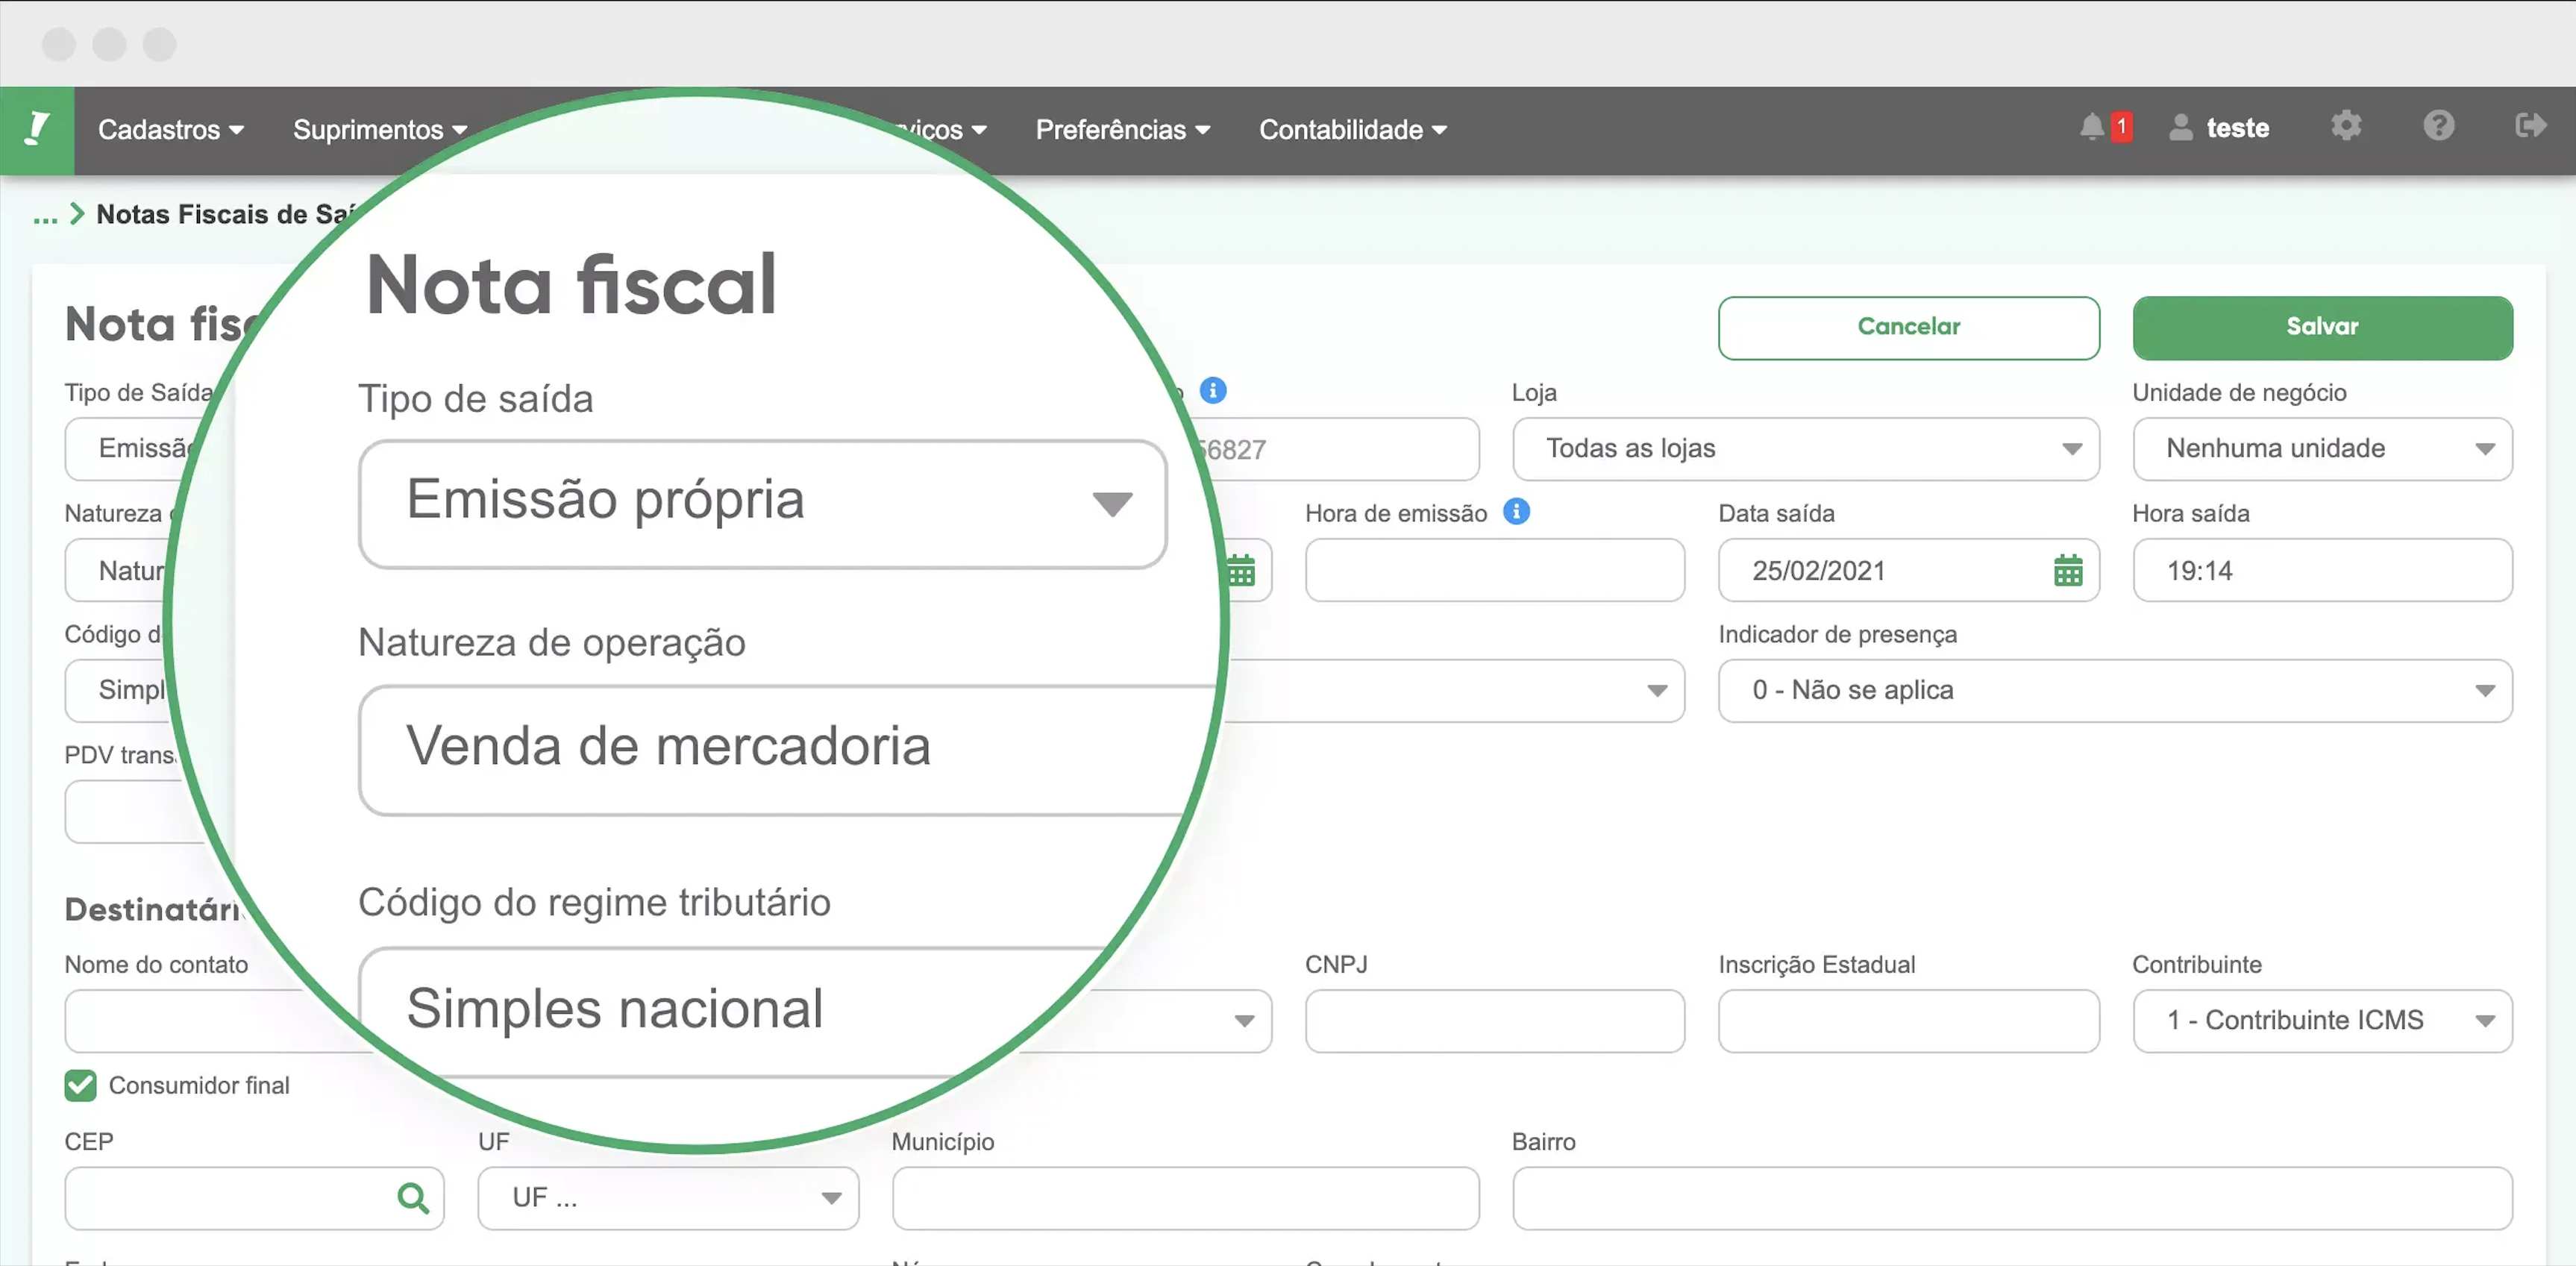Viewport: 2576px width, 1266px height.
Task: Click the help question mark icon
Action: pyautogui.click(x=2438, y=126)
